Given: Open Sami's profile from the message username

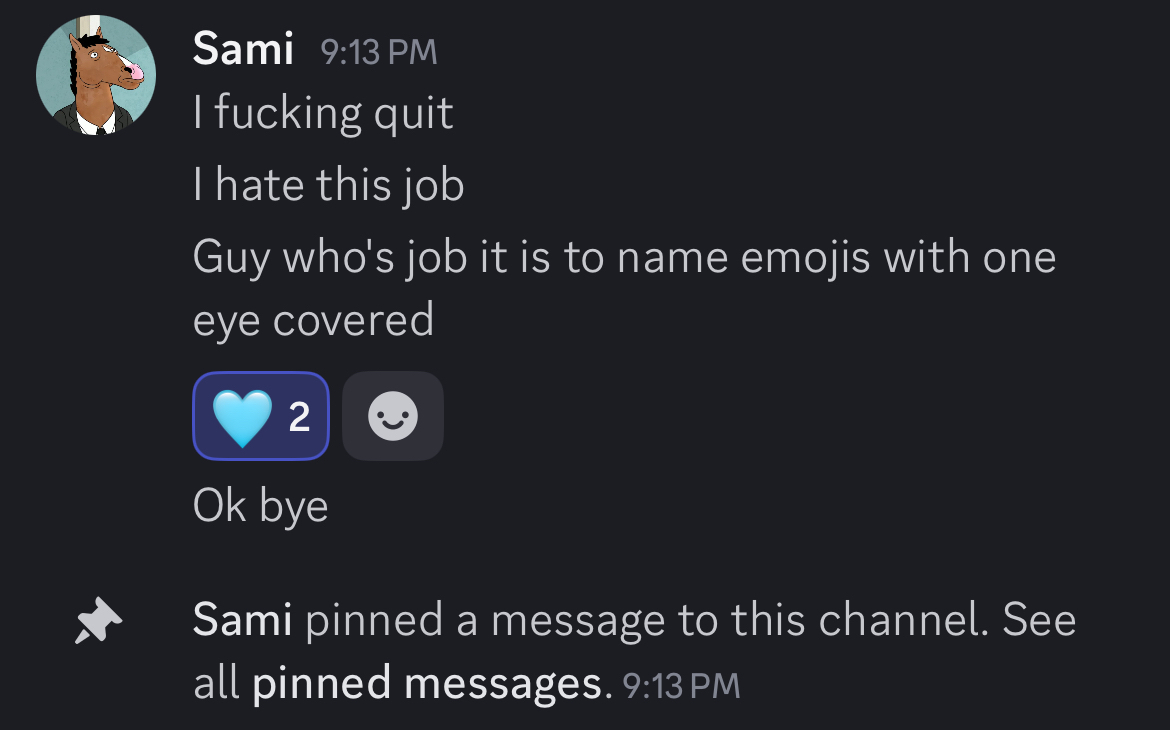Looking at the screenshot, I should point(243,48).
